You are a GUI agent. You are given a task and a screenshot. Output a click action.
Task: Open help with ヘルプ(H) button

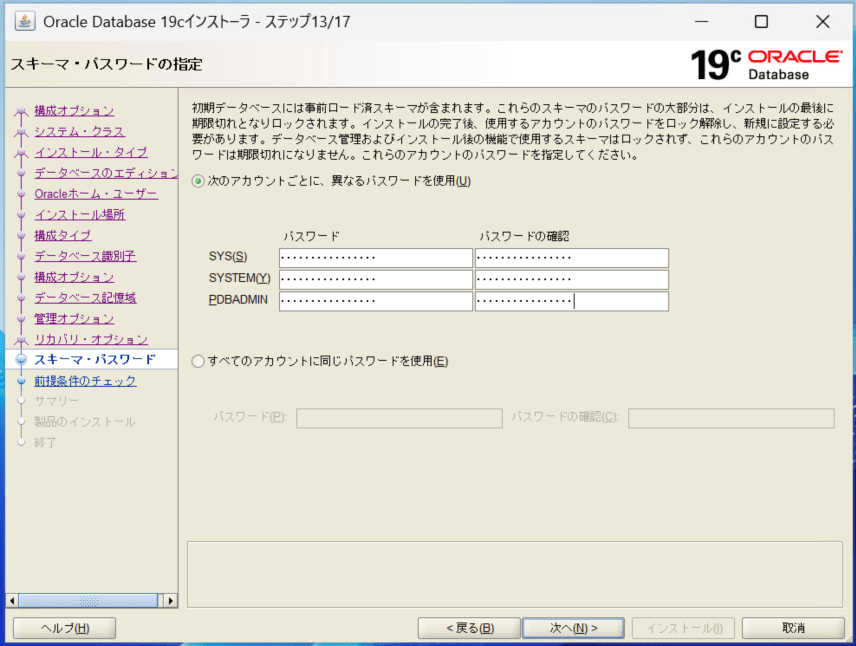[x=64, y=628]
